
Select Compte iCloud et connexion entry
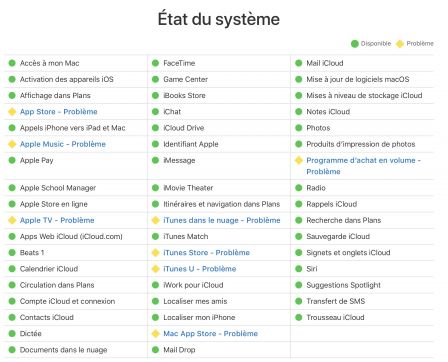67,301
